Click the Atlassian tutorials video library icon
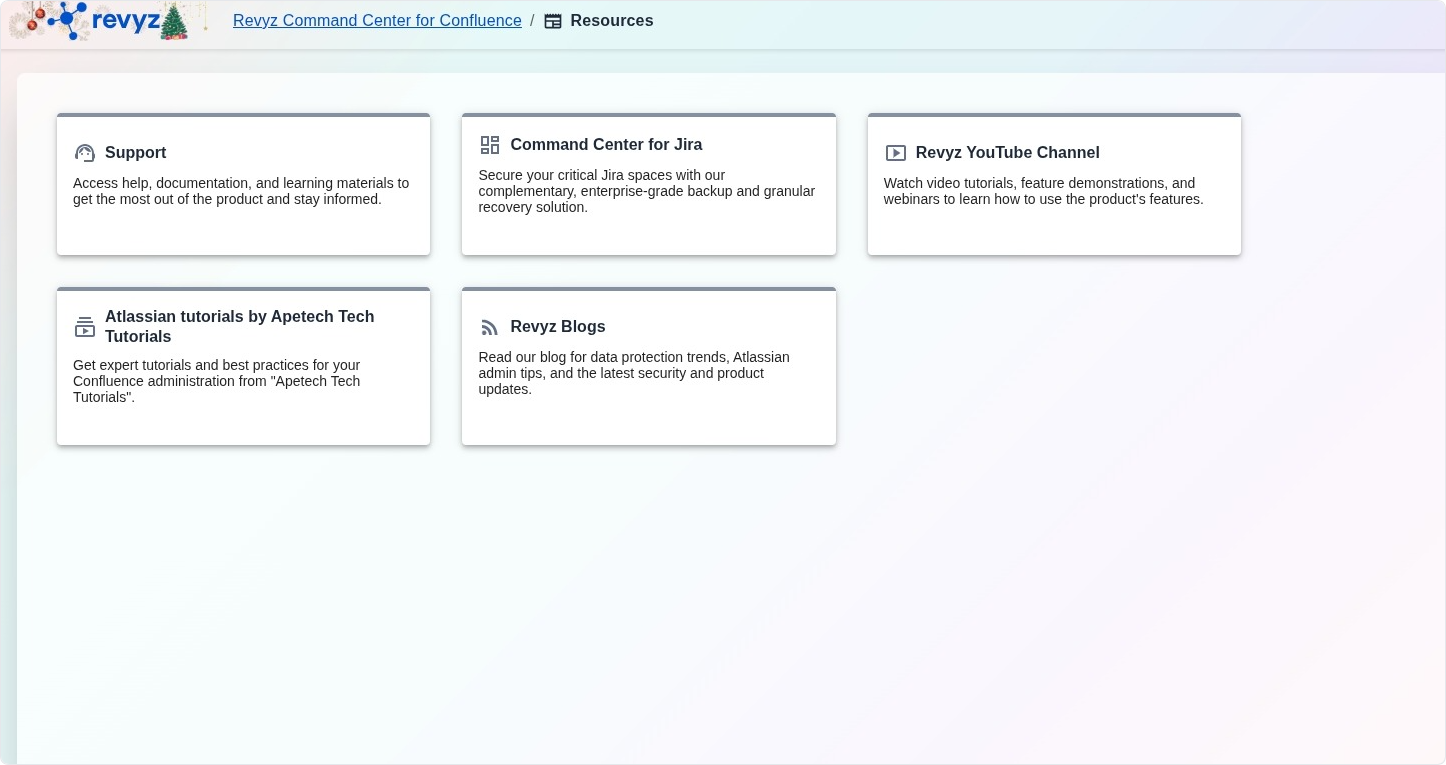The image size is (1446, 765). (85, 327)
